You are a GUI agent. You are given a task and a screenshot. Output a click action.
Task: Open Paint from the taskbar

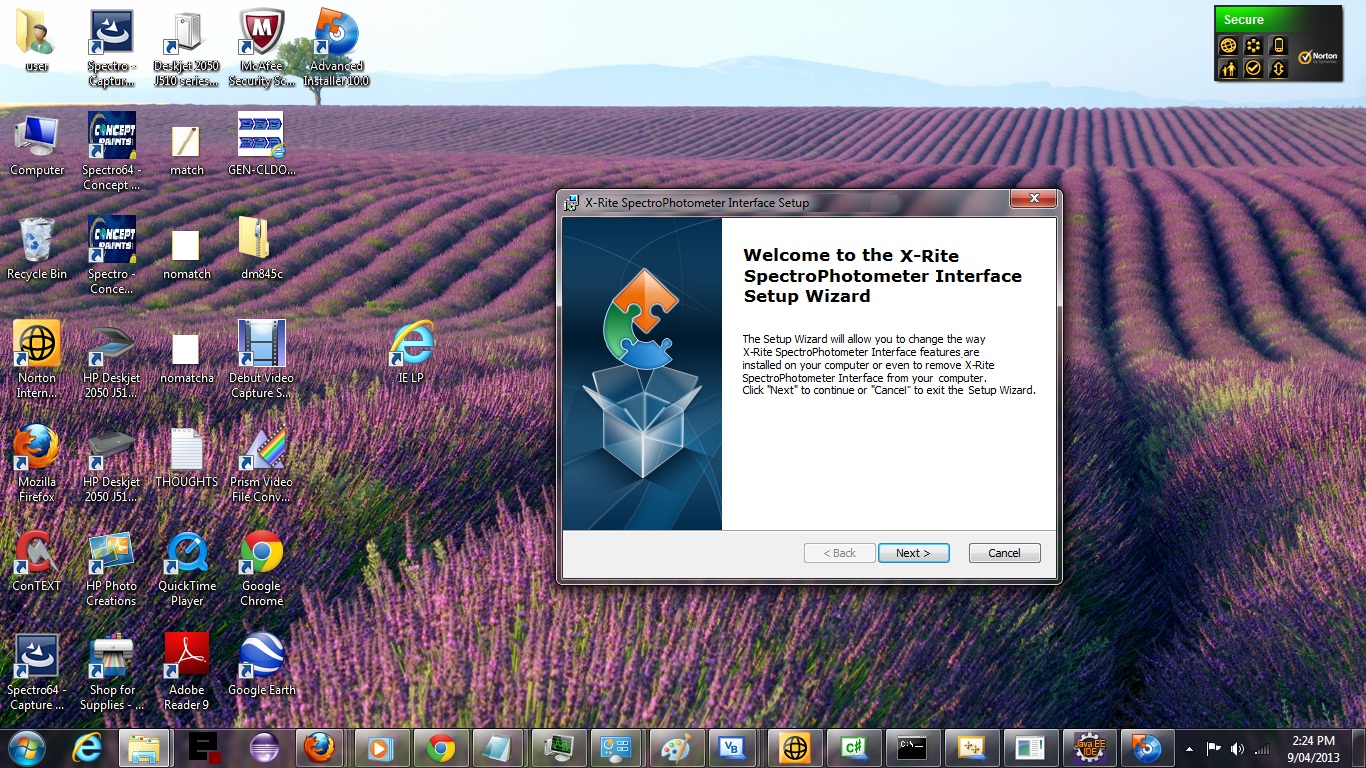point(676,747)
